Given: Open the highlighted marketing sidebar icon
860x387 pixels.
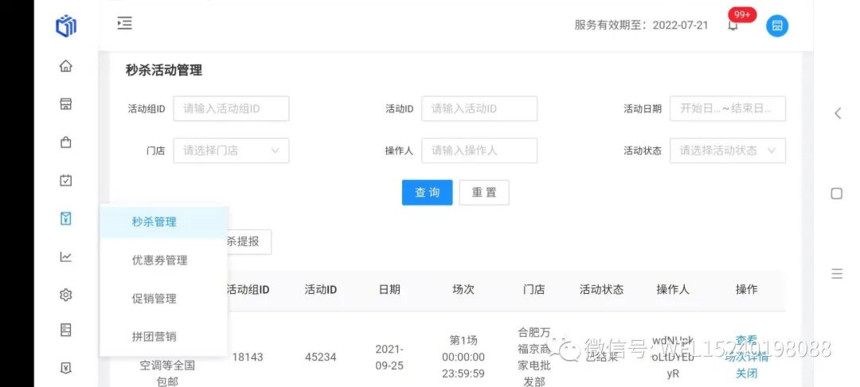Looking at the screenshot, I should click(66, 219).
